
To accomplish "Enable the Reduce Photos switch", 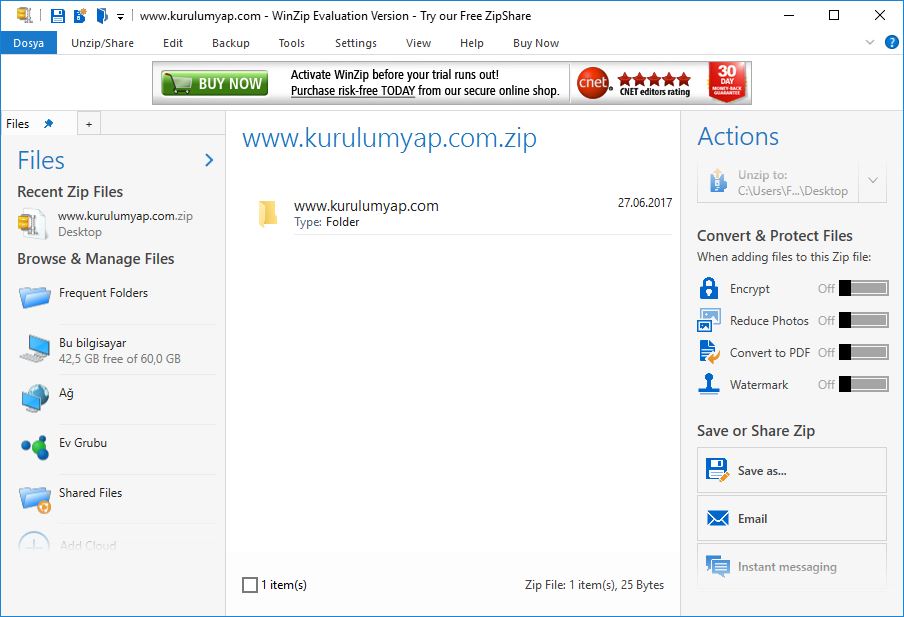I will [863, 320].
